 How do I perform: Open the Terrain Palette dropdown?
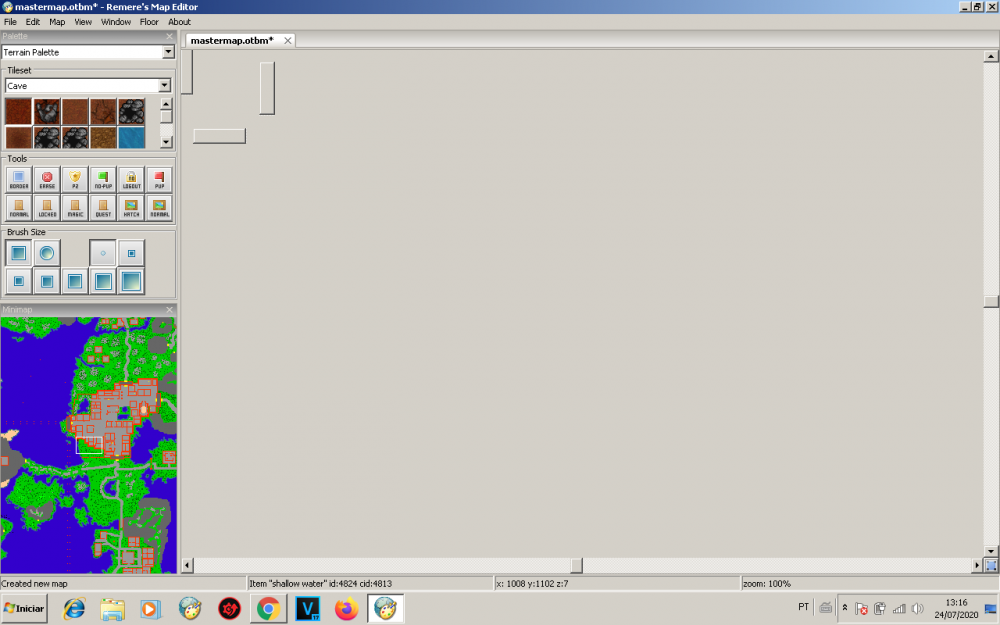(168, 52)
